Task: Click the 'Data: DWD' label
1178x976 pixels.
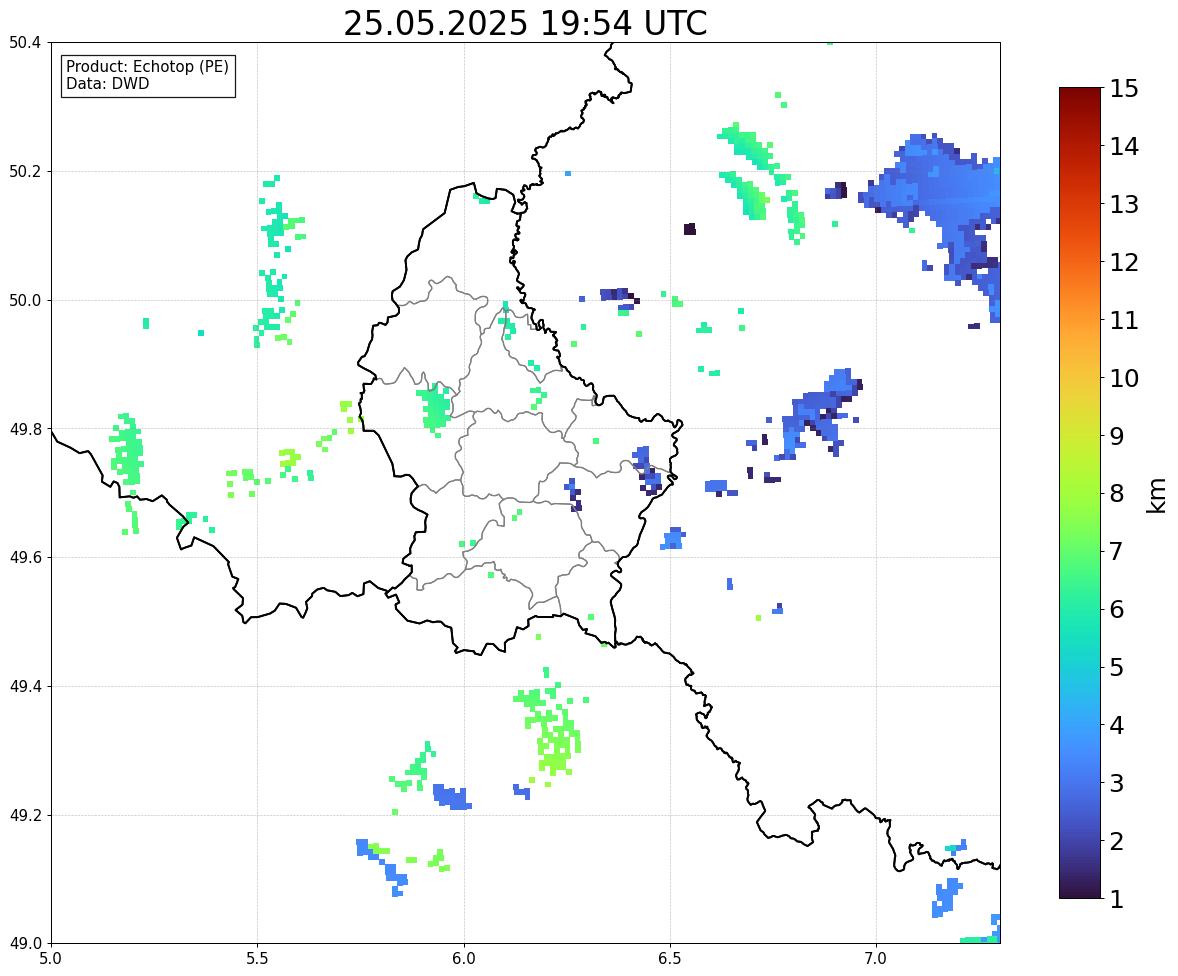Action: 107,83
